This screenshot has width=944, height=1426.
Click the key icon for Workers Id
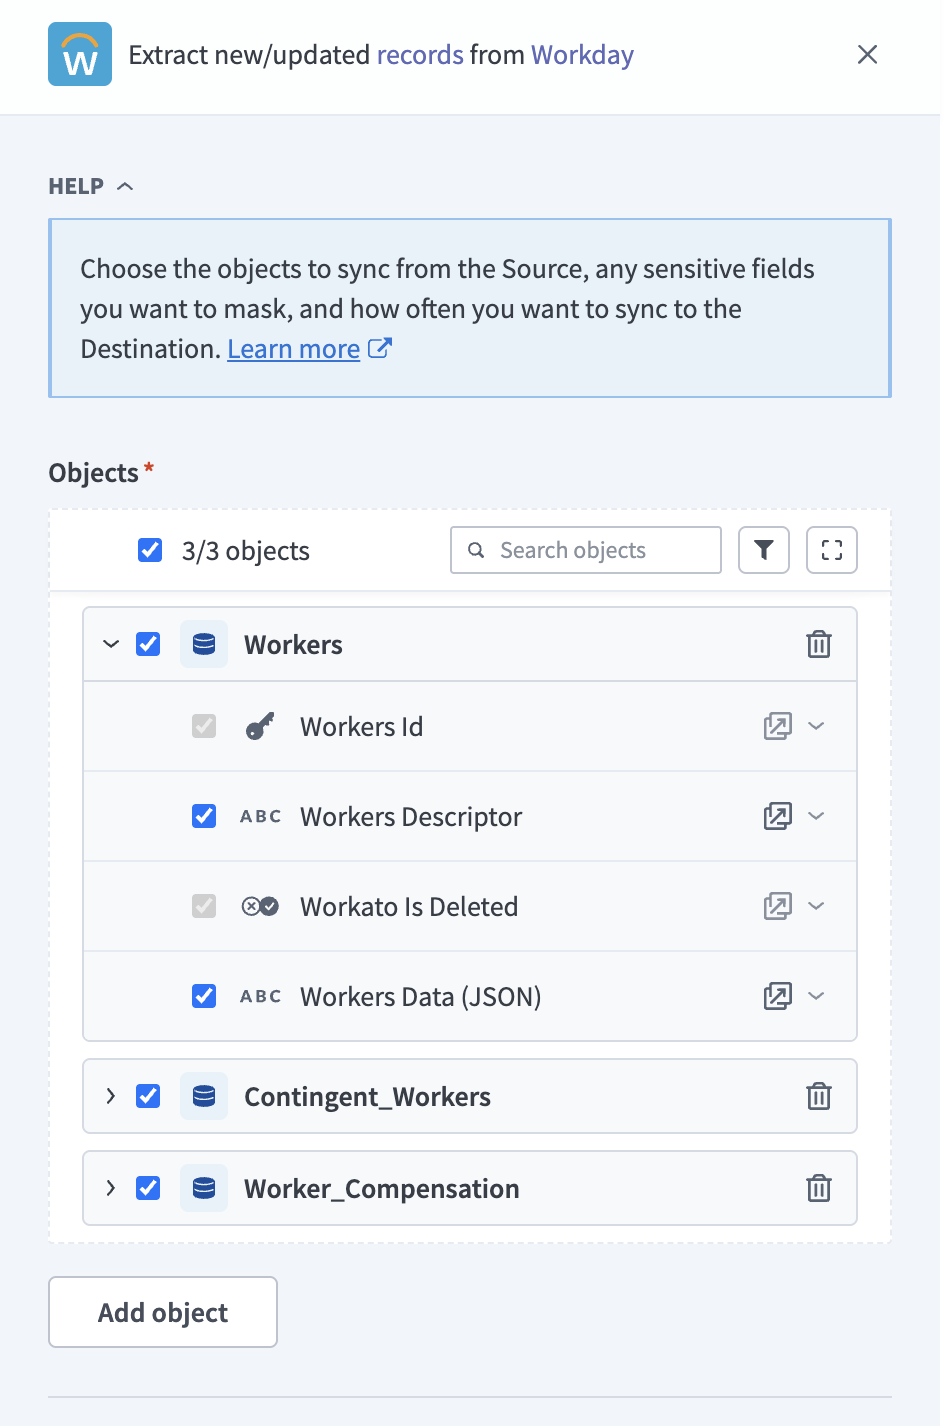pos(260,726)
